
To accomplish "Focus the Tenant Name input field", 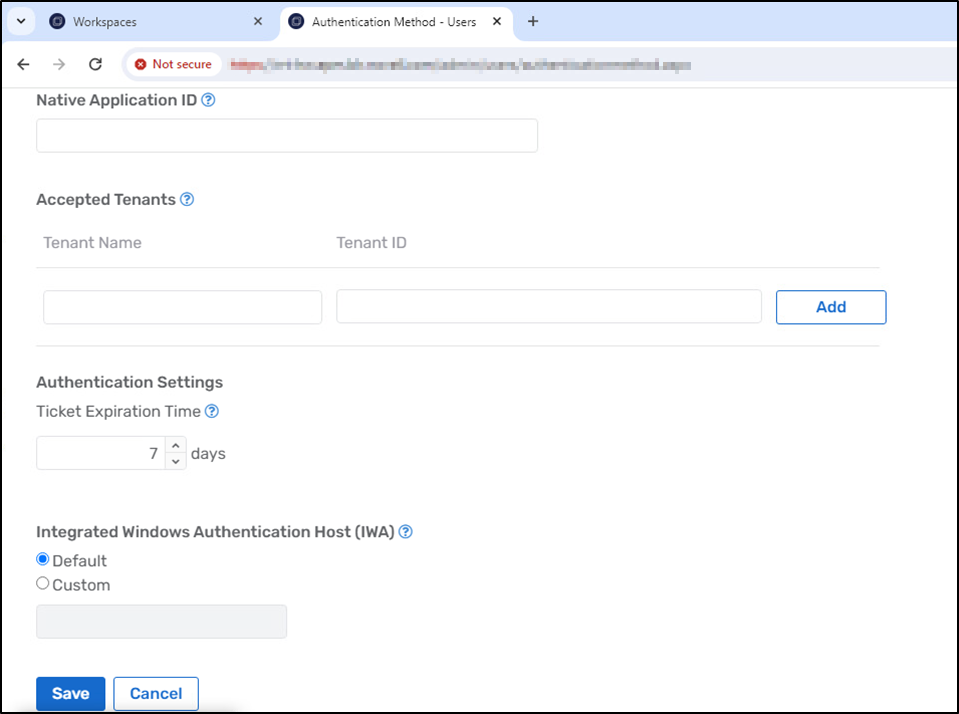I will pyautogui.click(x=182, y=307).
